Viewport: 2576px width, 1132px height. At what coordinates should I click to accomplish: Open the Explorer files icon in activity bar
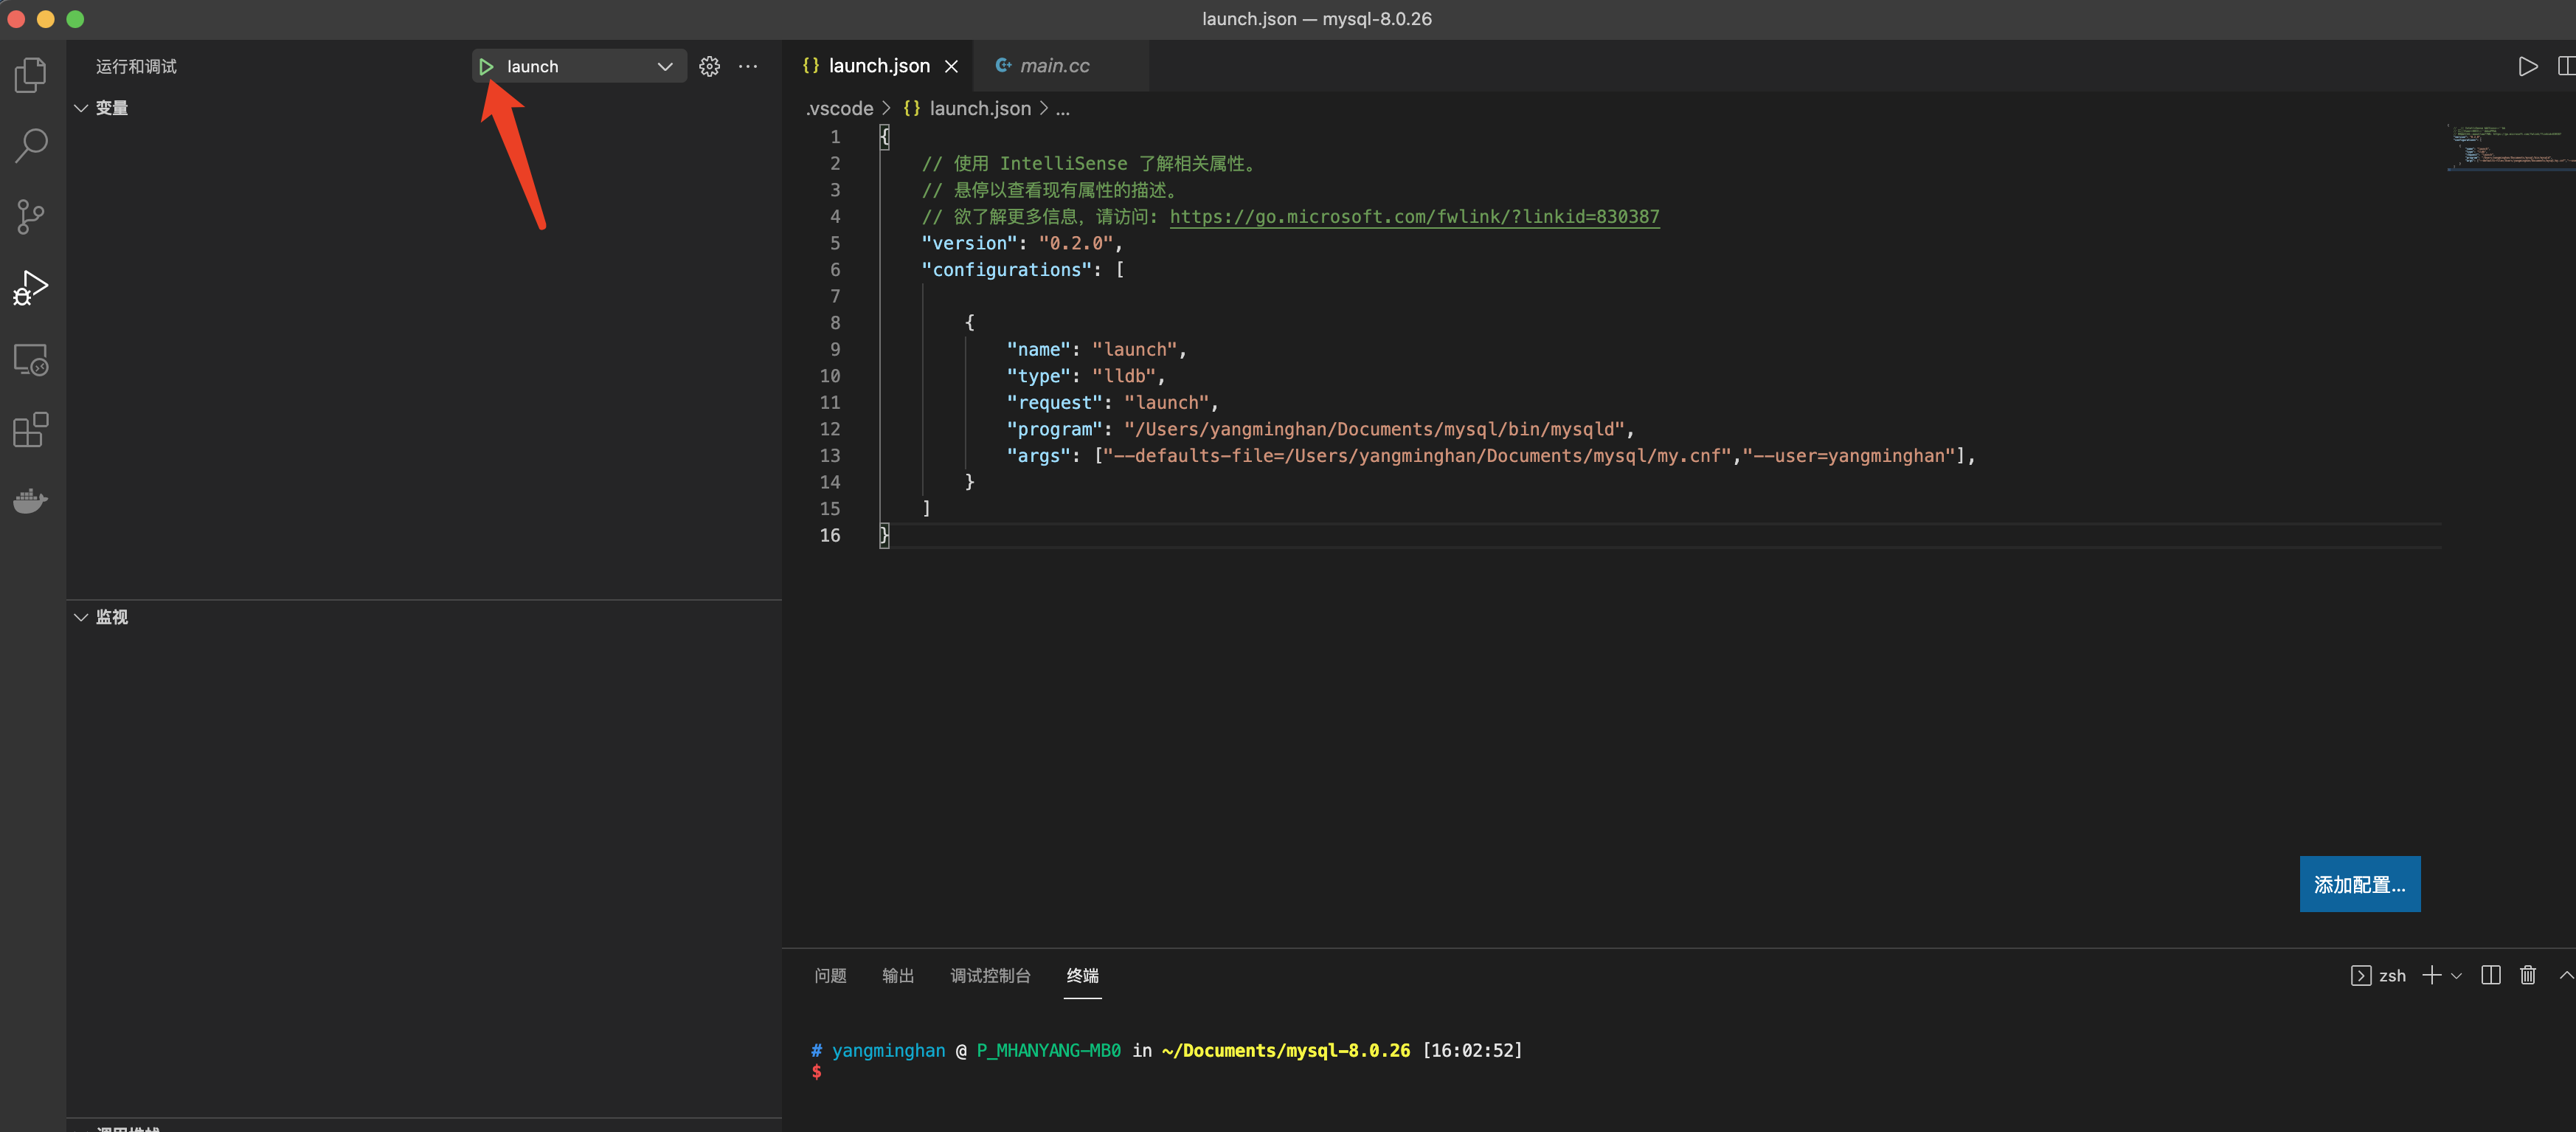(x=31, y=74)
